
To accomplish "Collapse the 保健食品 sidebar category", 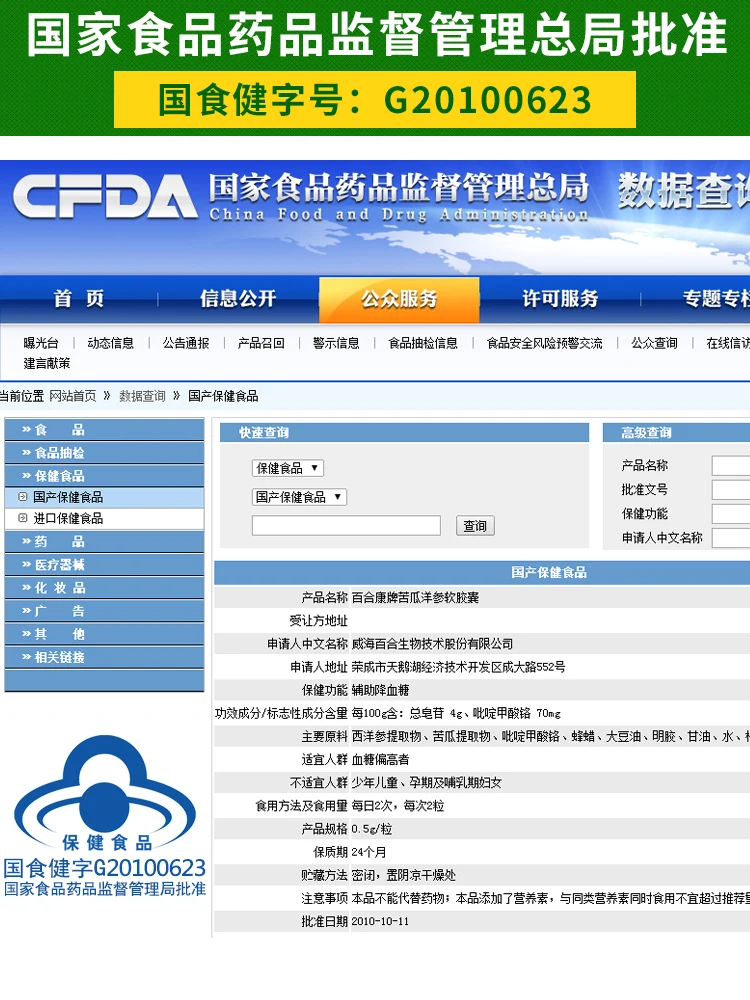I will (x=104, y=476).
